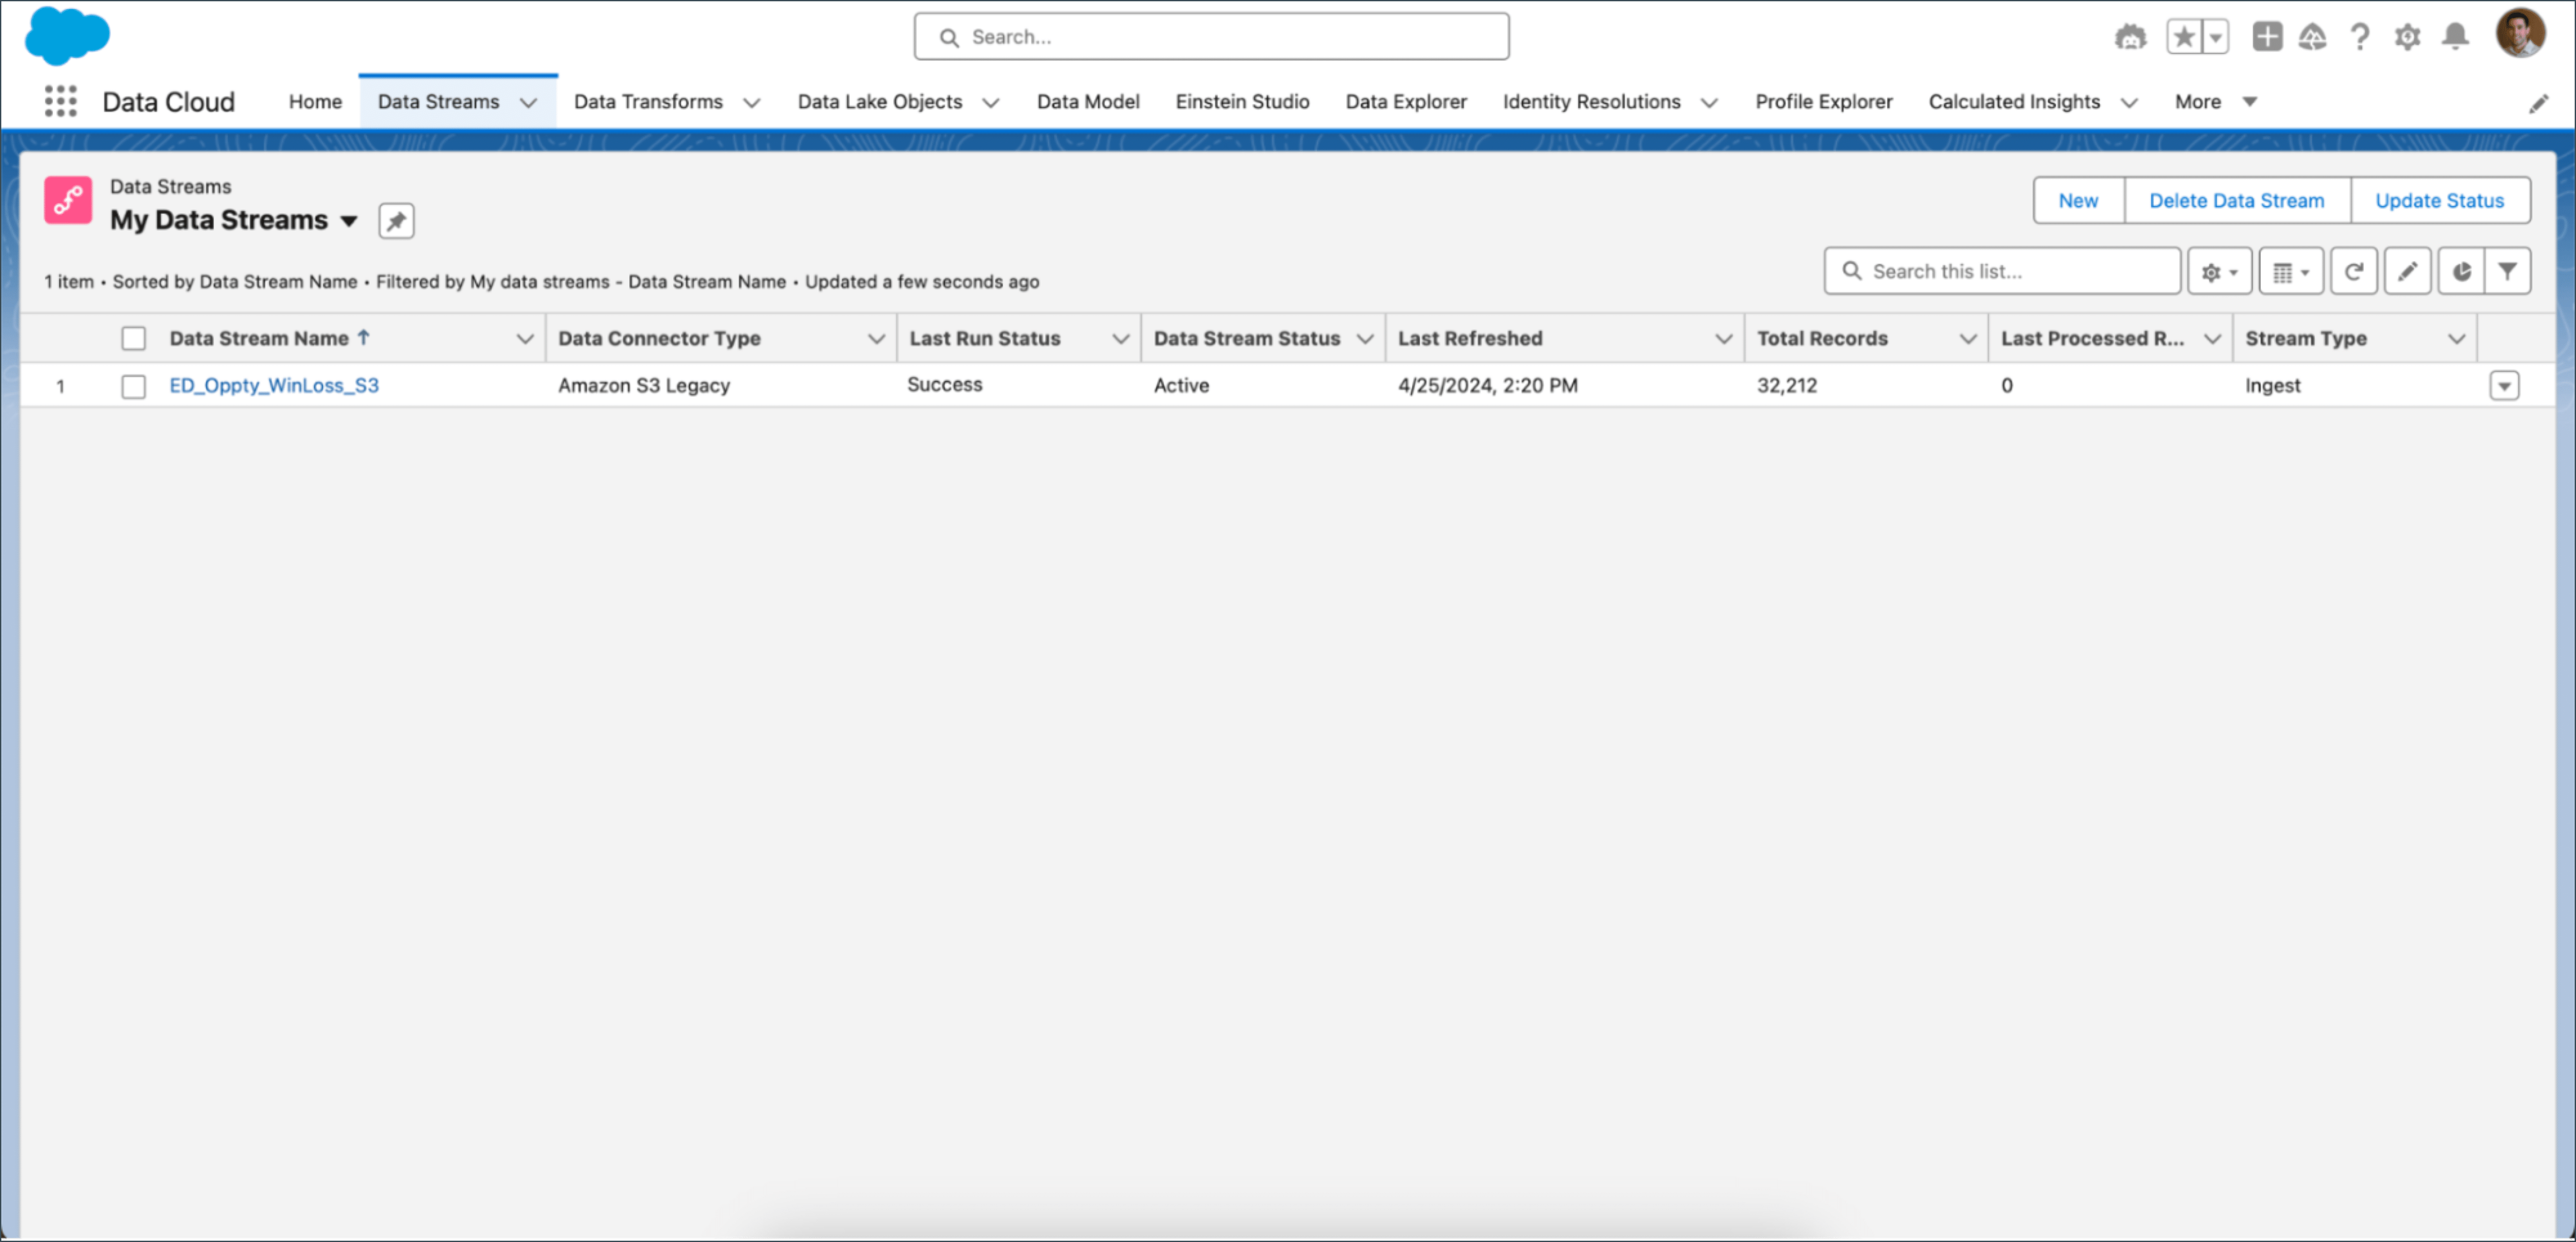Click the global Search field

1211,37
